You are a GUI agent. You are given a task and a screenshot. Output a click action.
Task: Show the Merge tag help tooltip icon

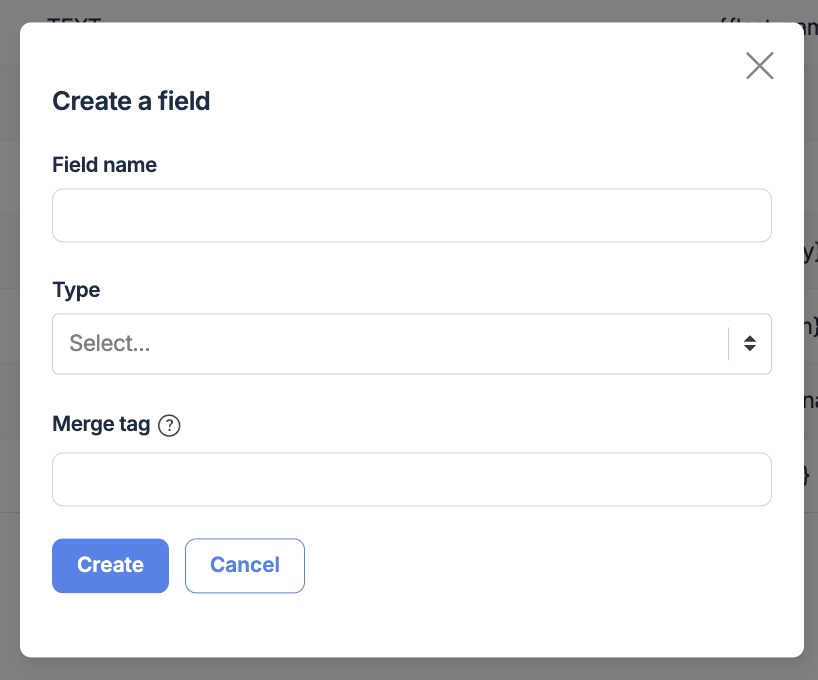170,425
